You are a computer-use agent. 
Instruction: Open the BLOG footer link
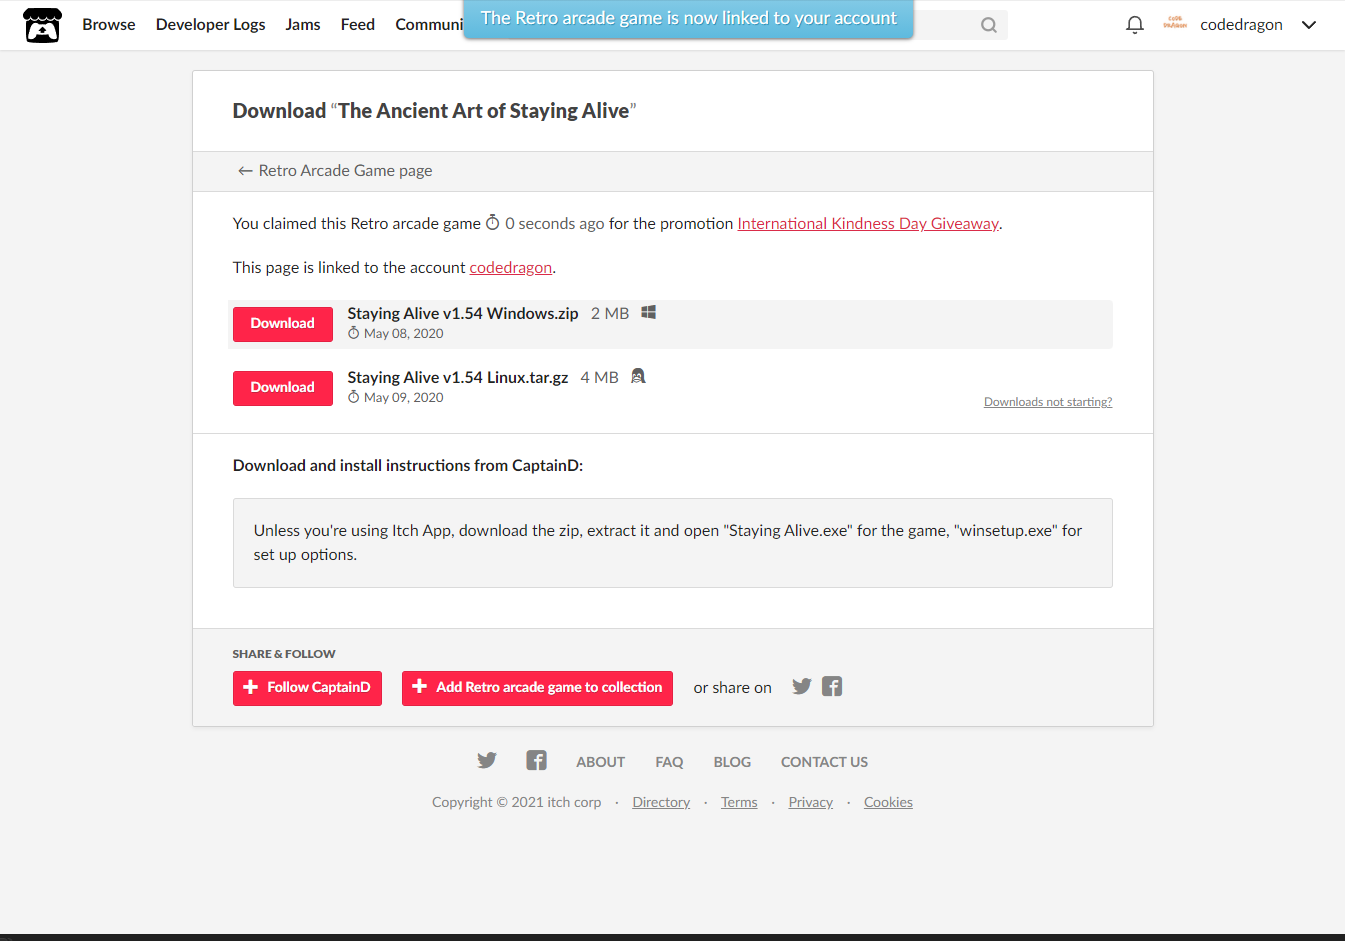(732, 762)
